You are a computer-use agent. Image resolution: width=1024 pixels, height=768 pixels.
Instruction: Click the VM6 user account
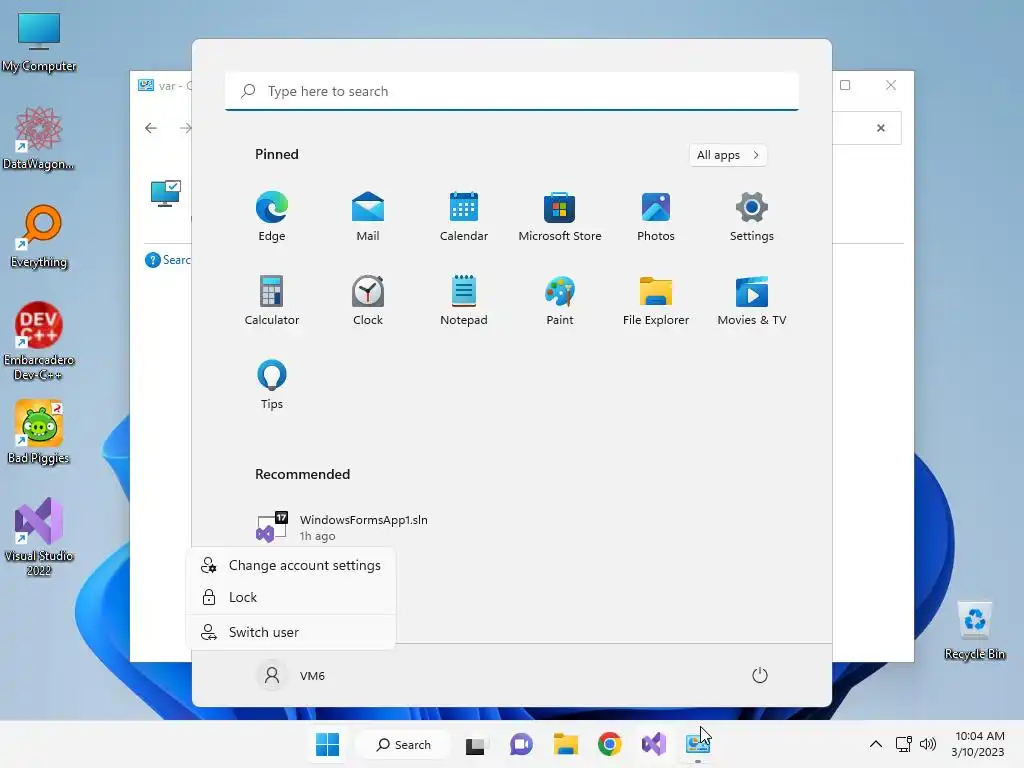coord(292,675)
